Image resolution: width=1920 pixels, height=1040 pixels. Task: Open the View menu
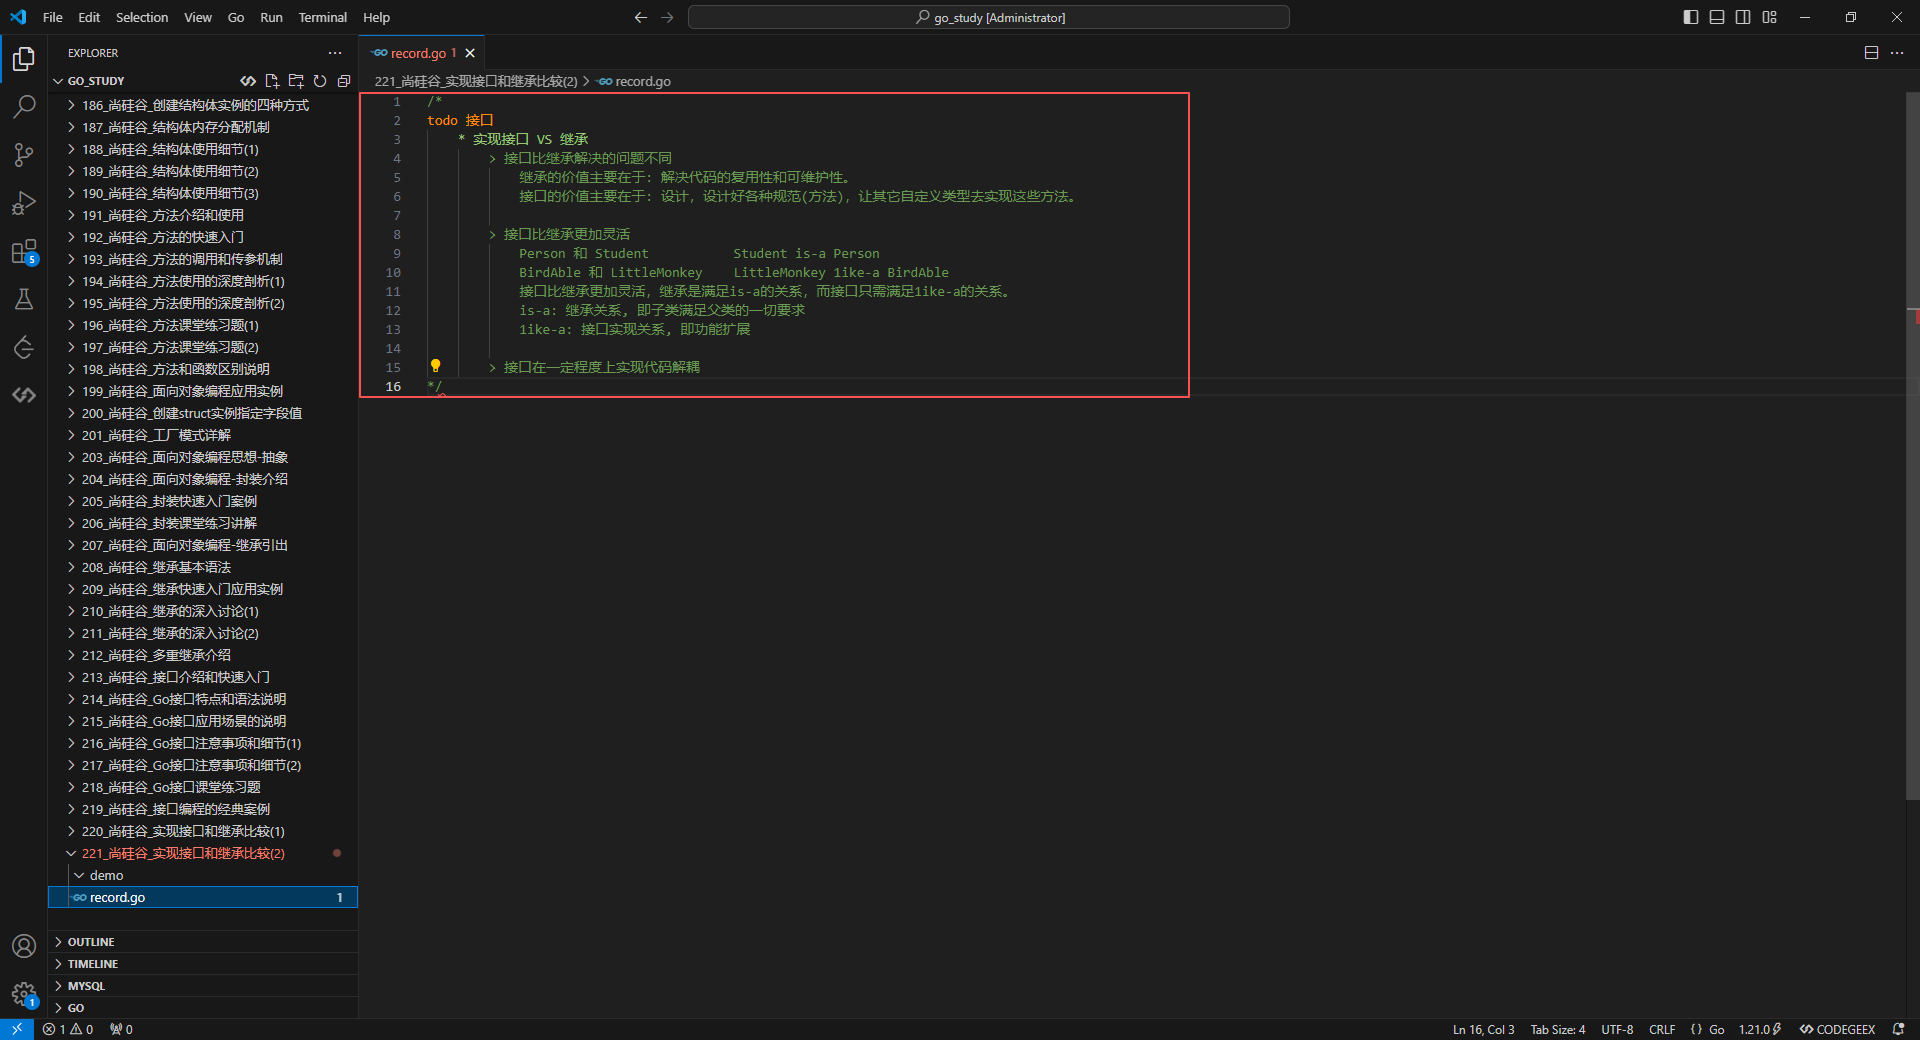[x=198, y=17]
